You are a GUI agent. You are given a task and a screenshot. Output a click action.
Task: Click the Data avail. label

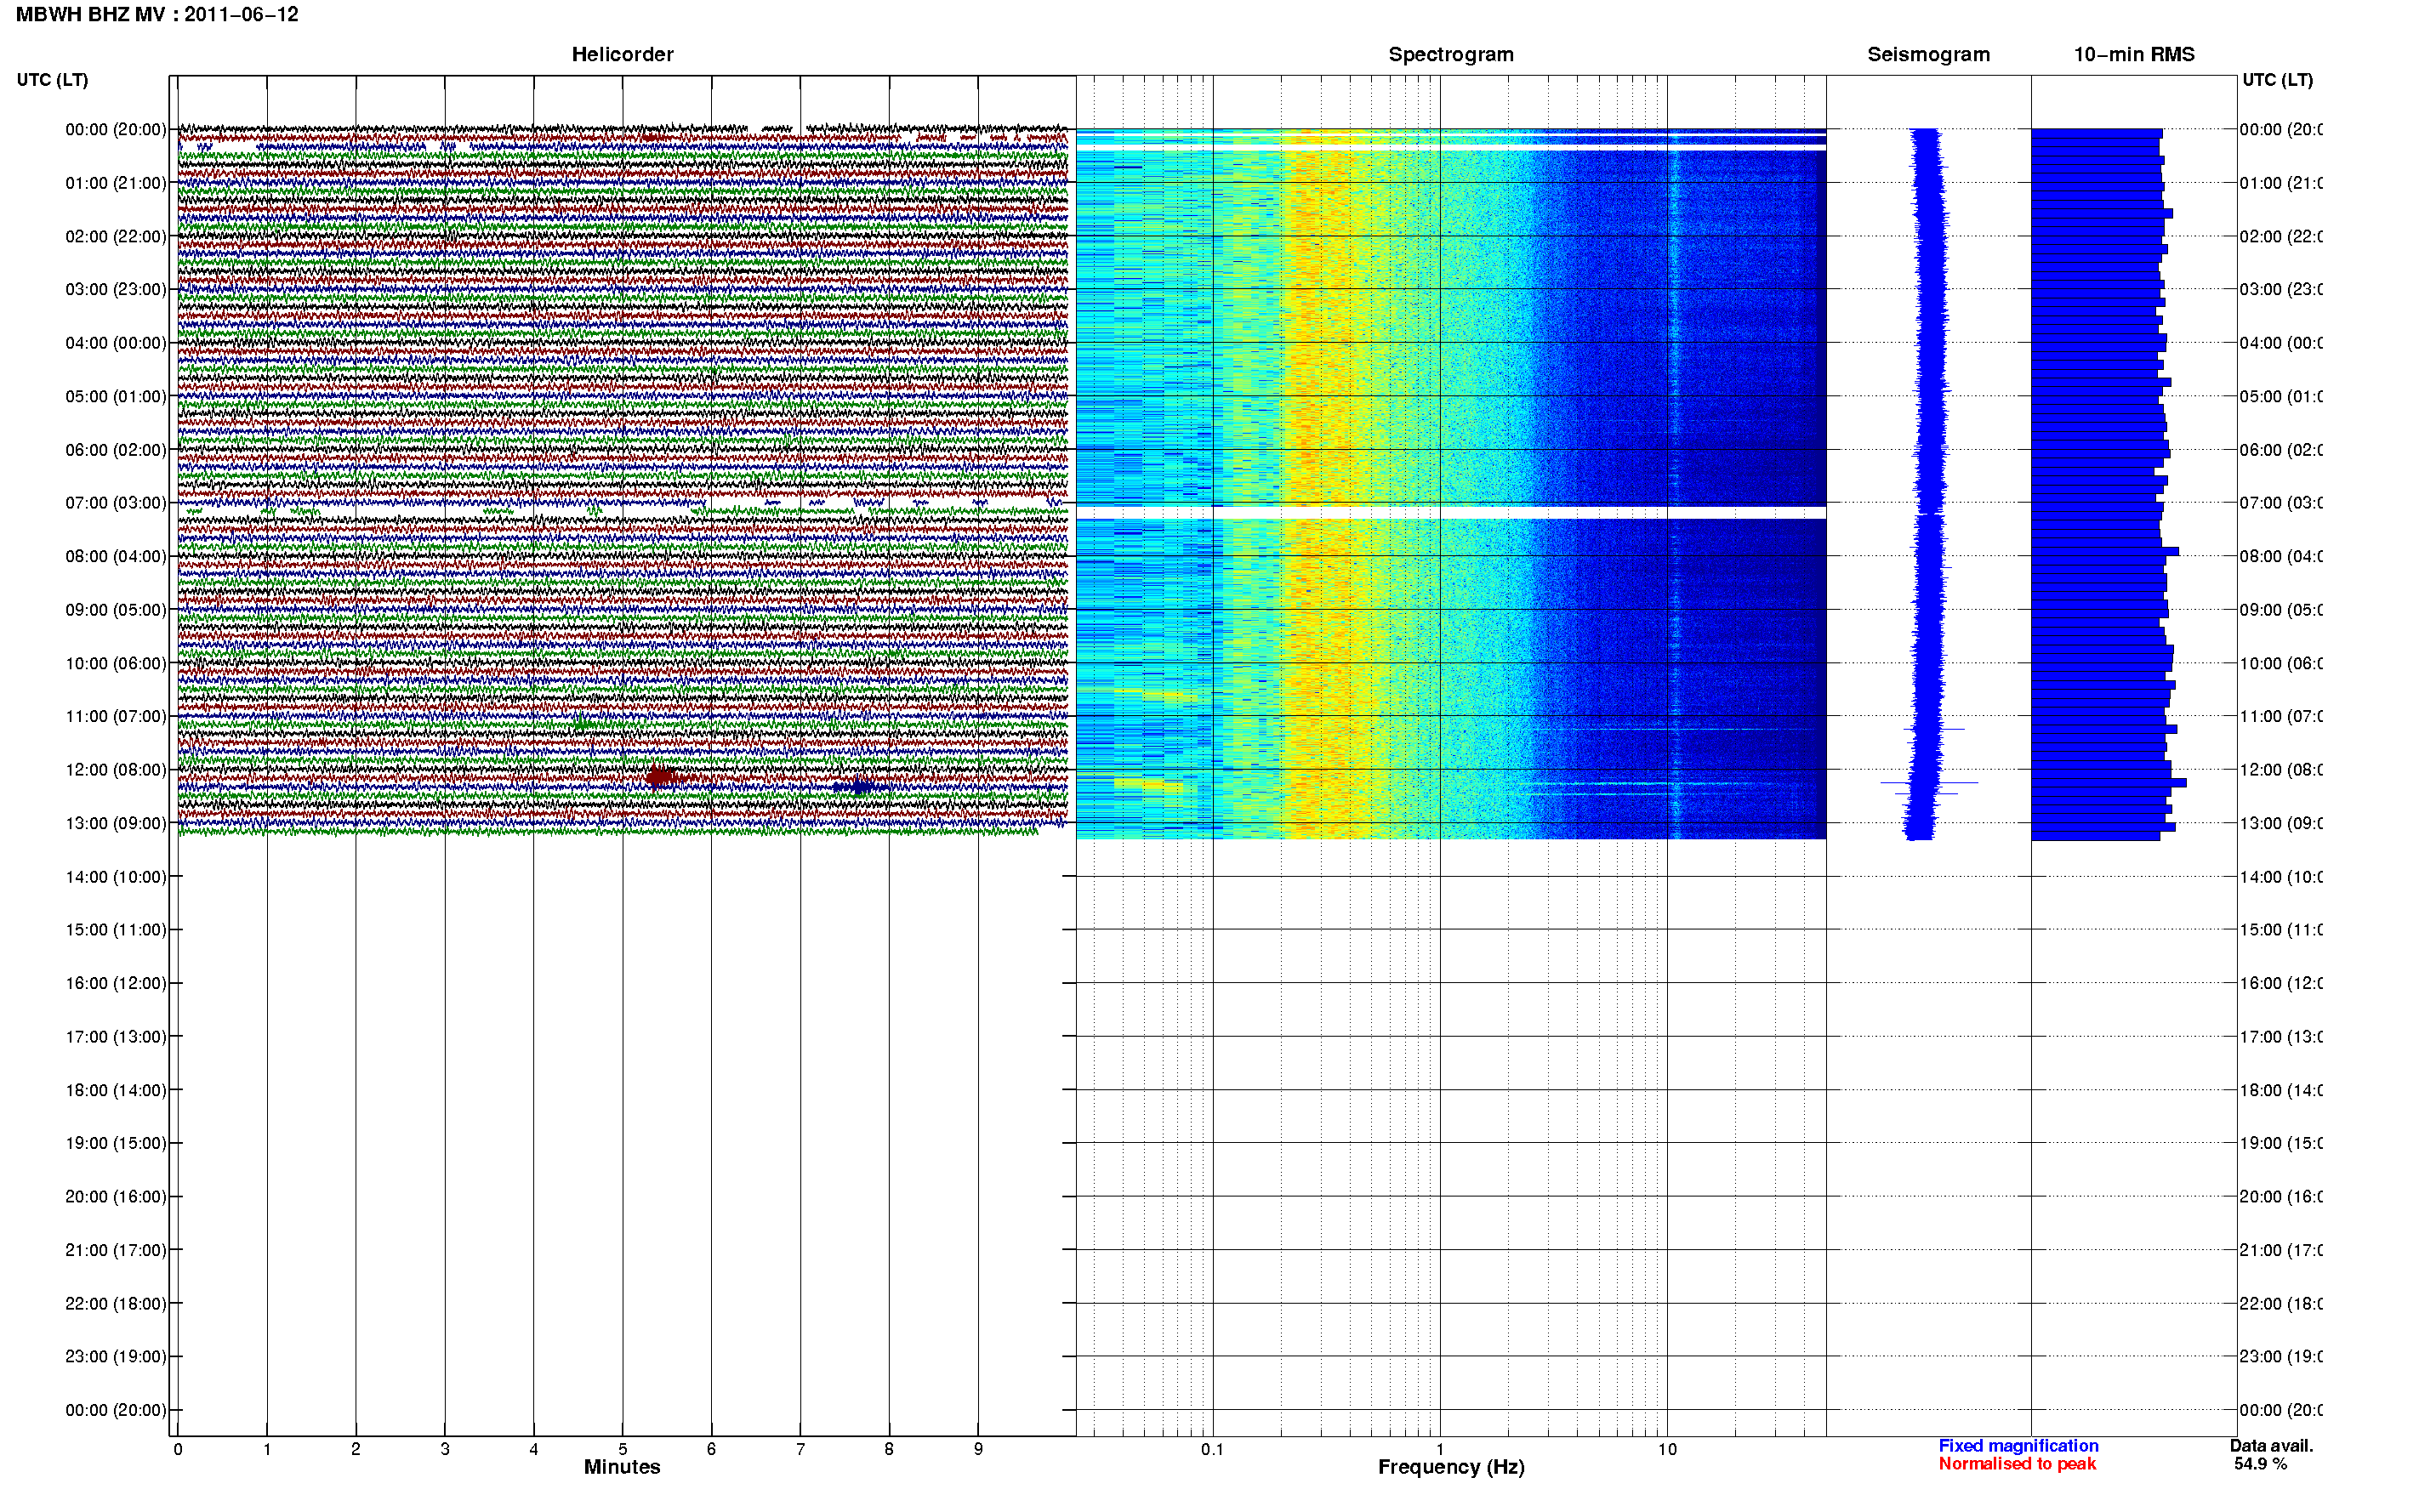point(2271,1445)
